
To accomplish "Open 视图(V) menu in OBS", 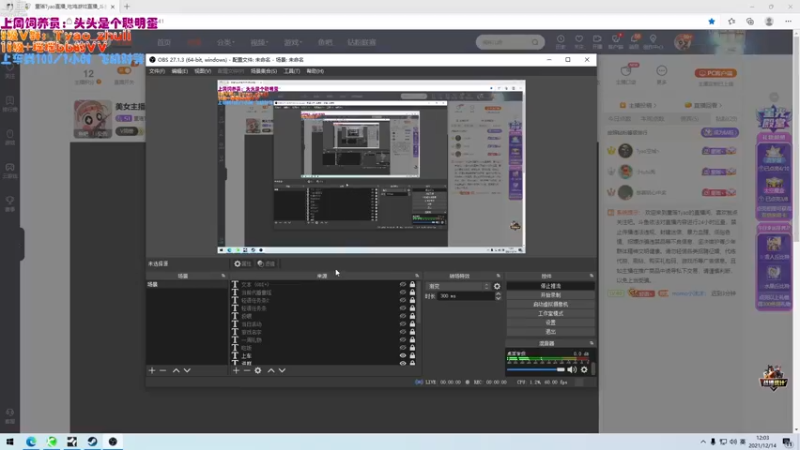I will [x=203, y=71].
